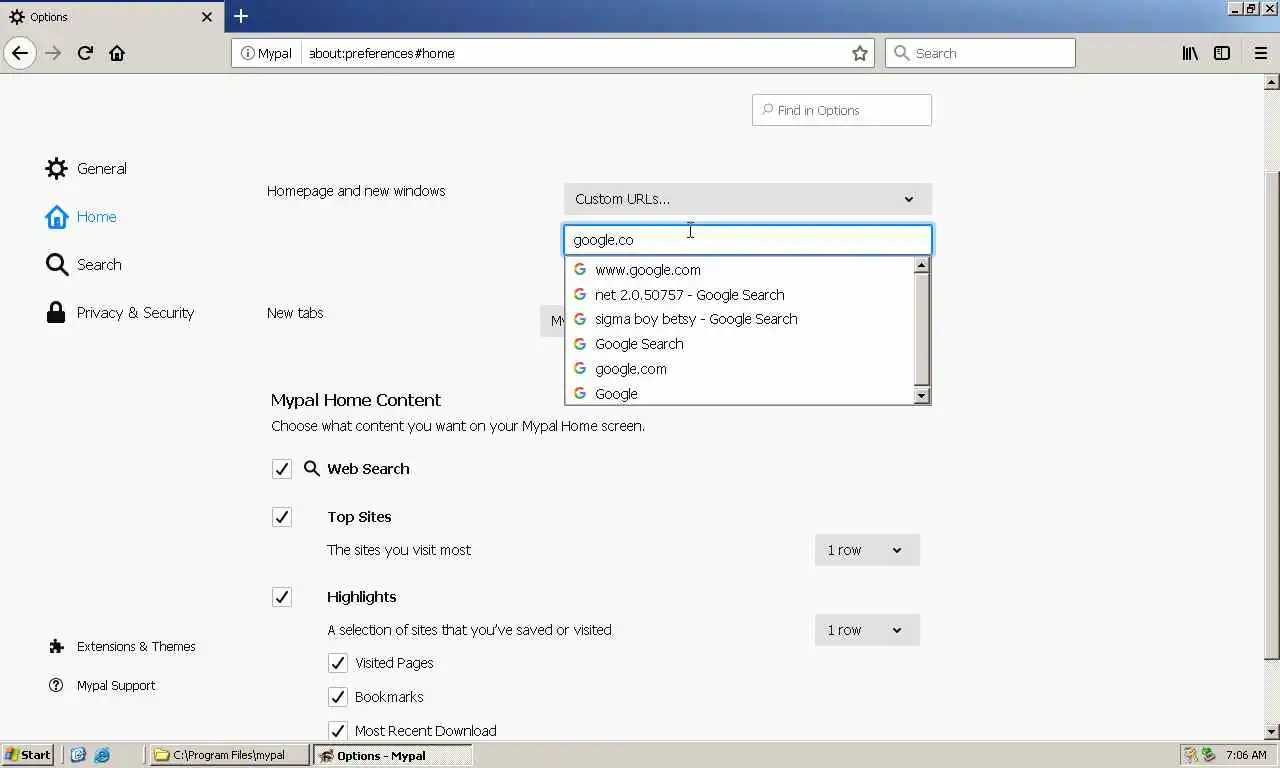Open Search settings category
Screen dimensions: 1280x768
click(x=83, y=264)
